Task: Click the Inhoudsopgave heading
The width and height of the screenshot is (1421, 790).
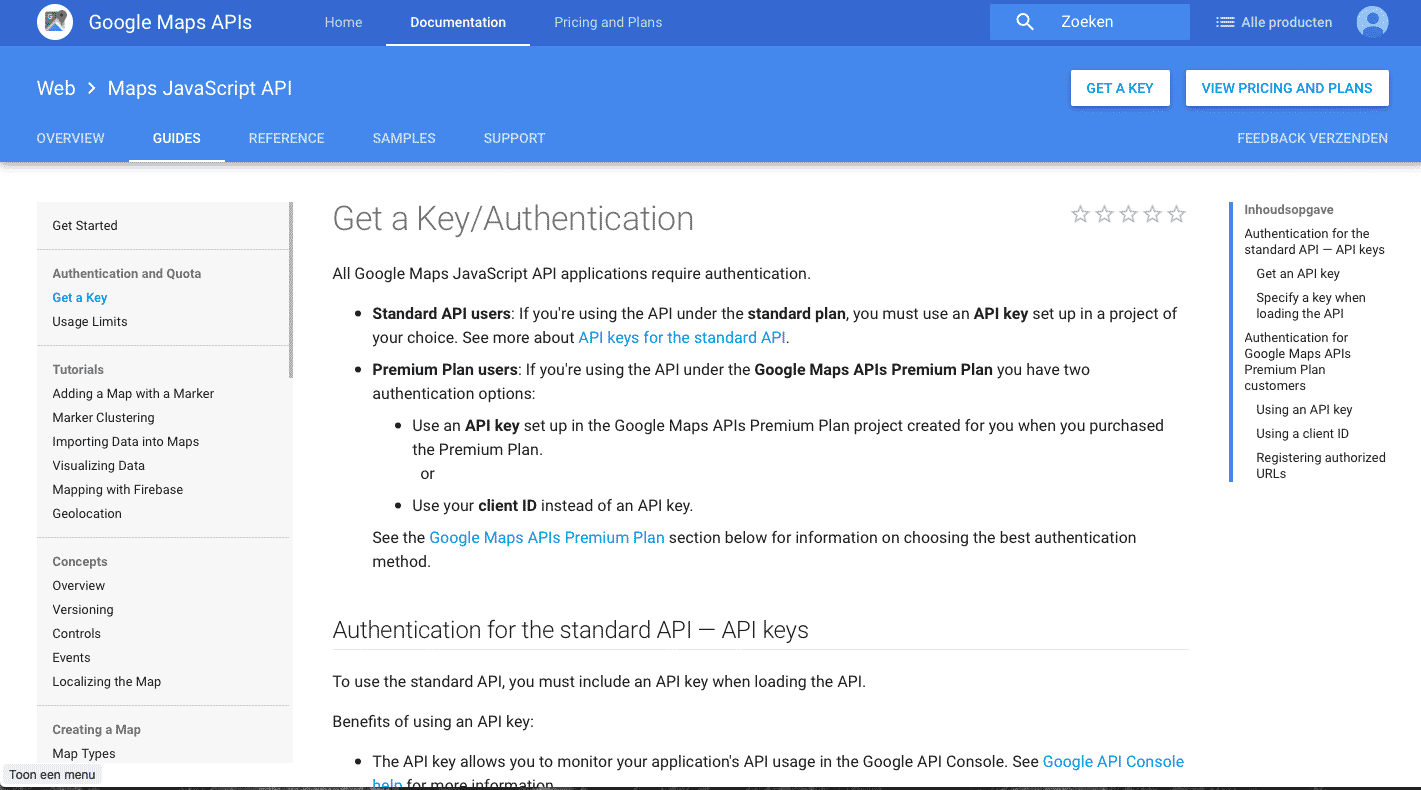Action: coord(1289,210)
